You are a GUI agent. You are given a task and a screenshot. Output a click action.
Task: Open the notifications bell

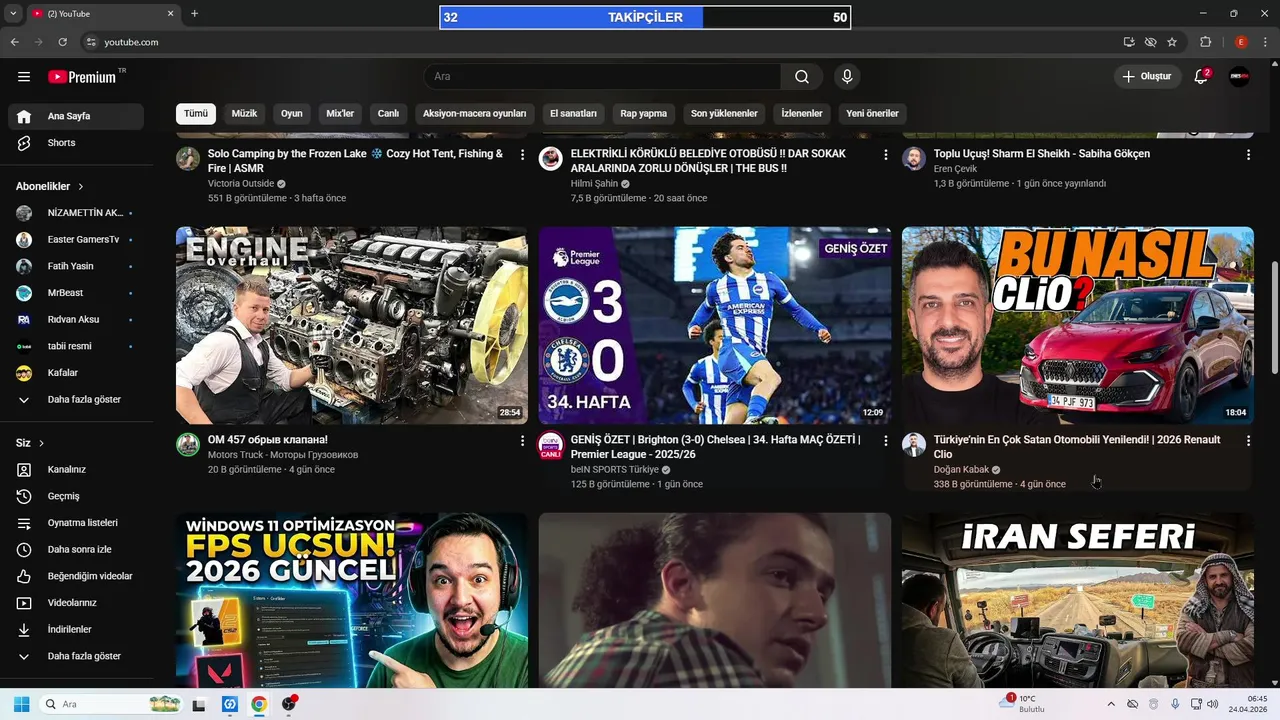(x=1202, y=77)
